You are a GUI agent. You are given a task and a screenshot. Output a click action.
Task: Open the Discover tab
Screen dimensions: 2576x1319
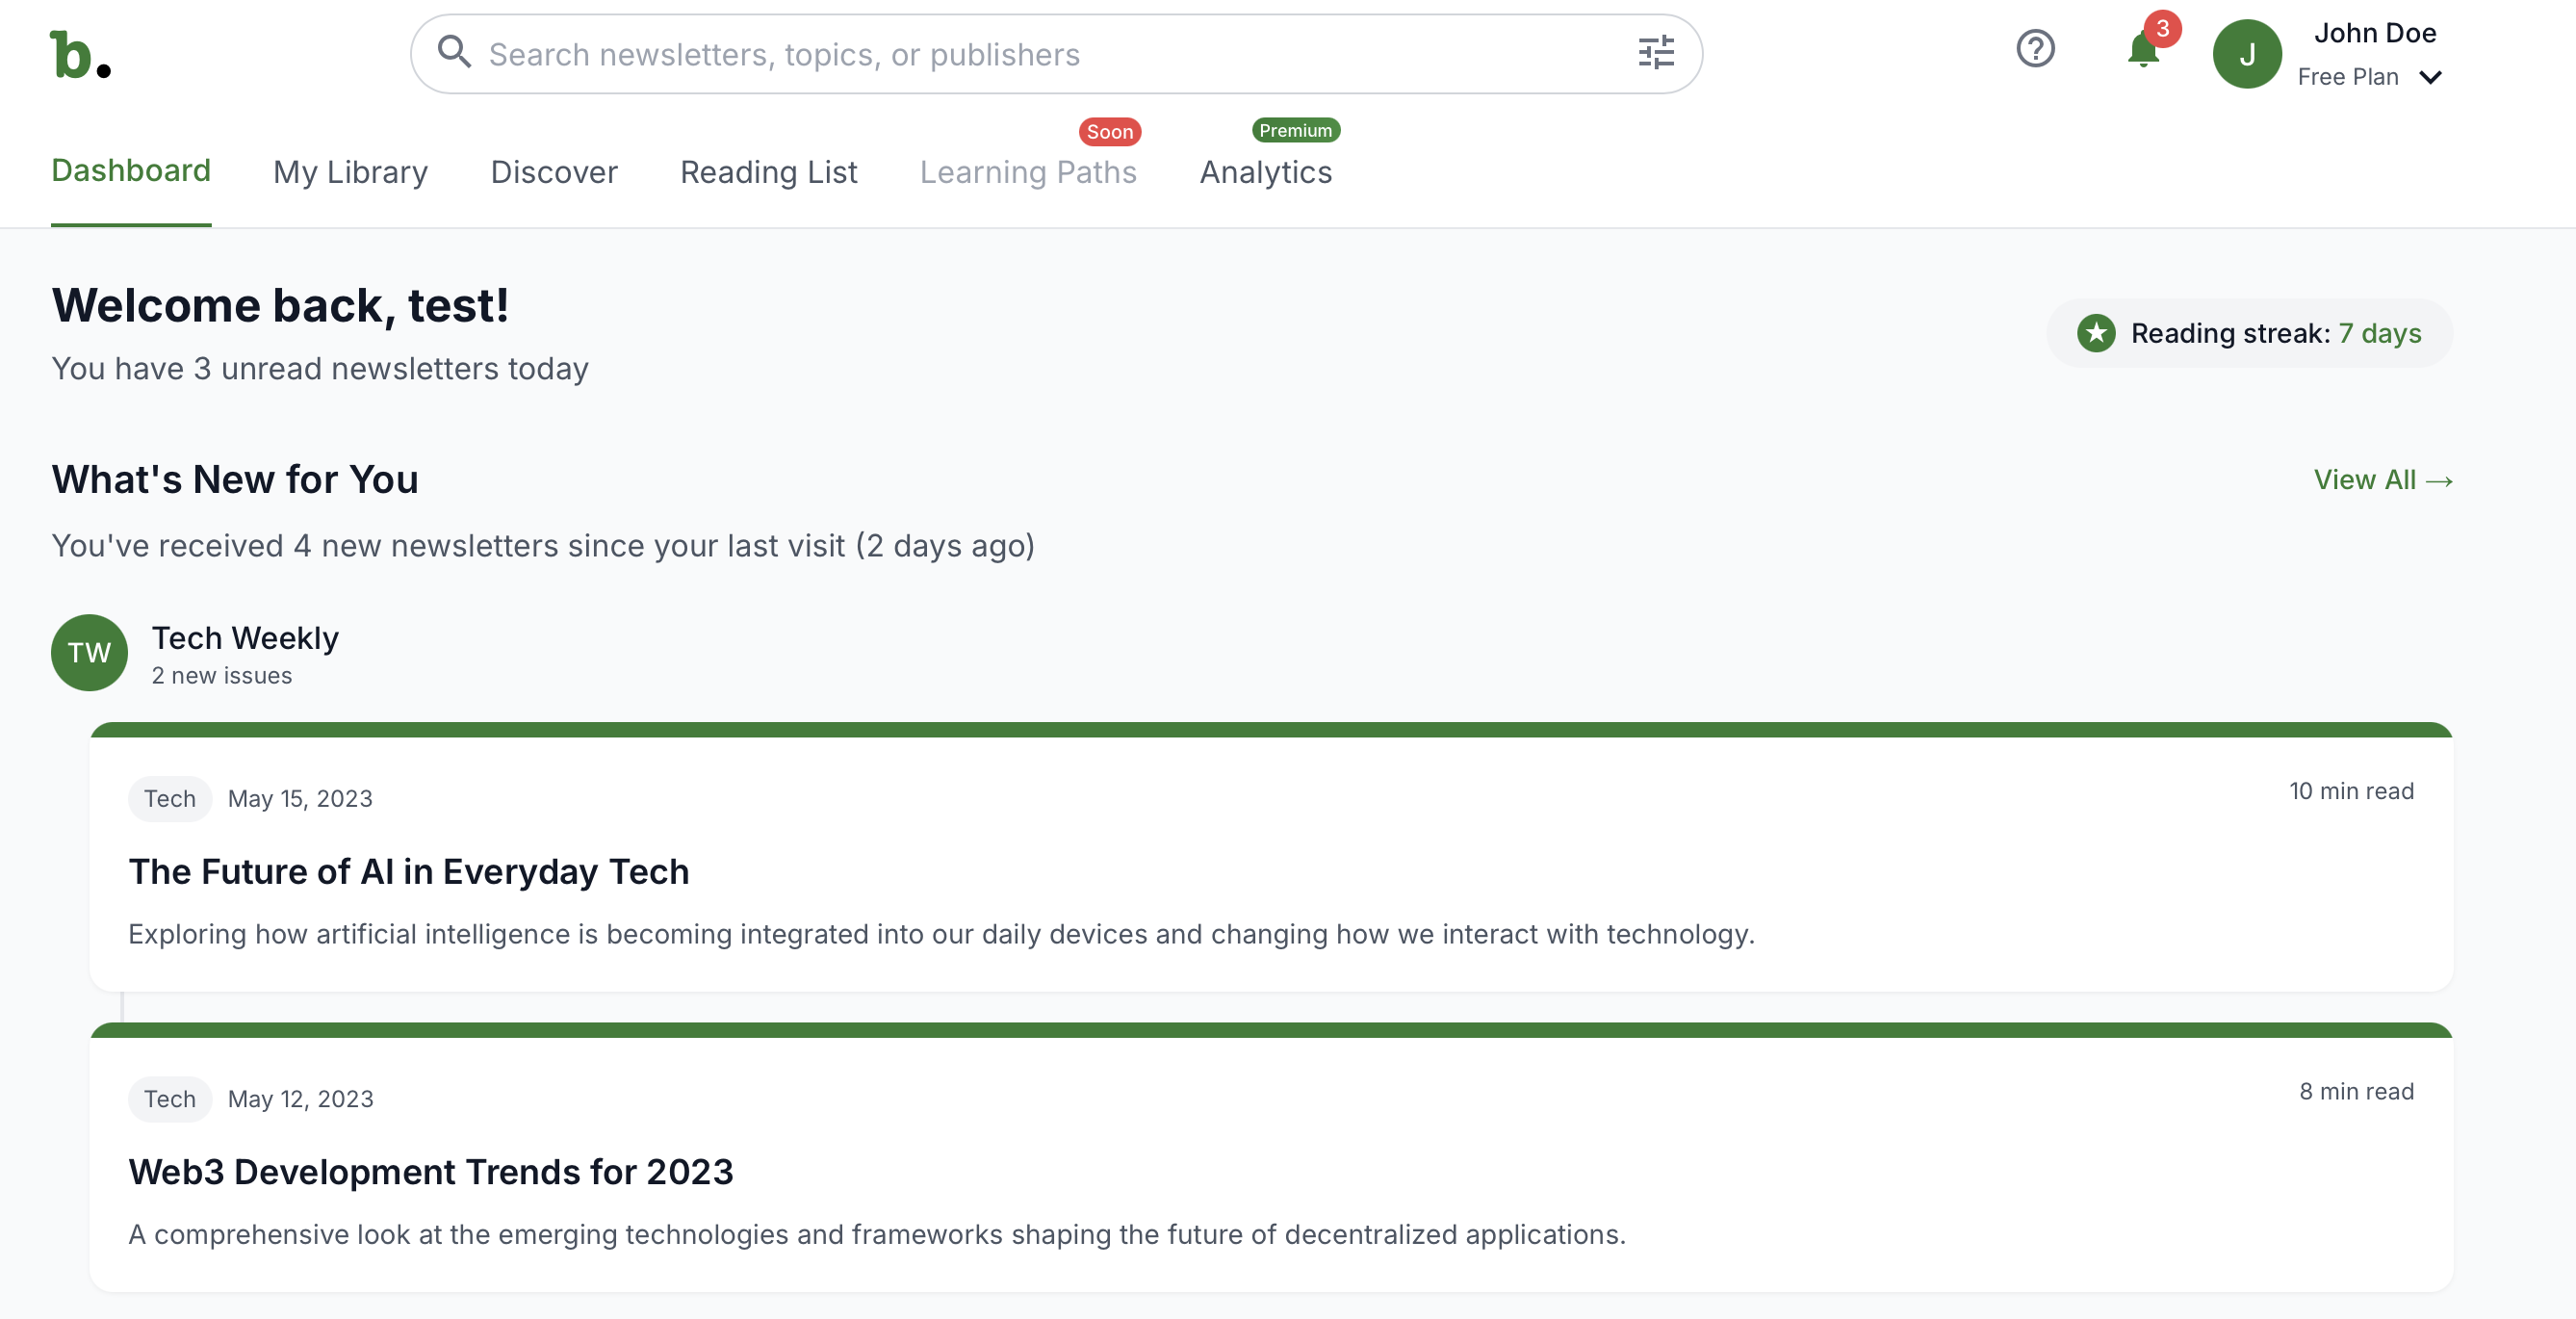tap(554, 172)
